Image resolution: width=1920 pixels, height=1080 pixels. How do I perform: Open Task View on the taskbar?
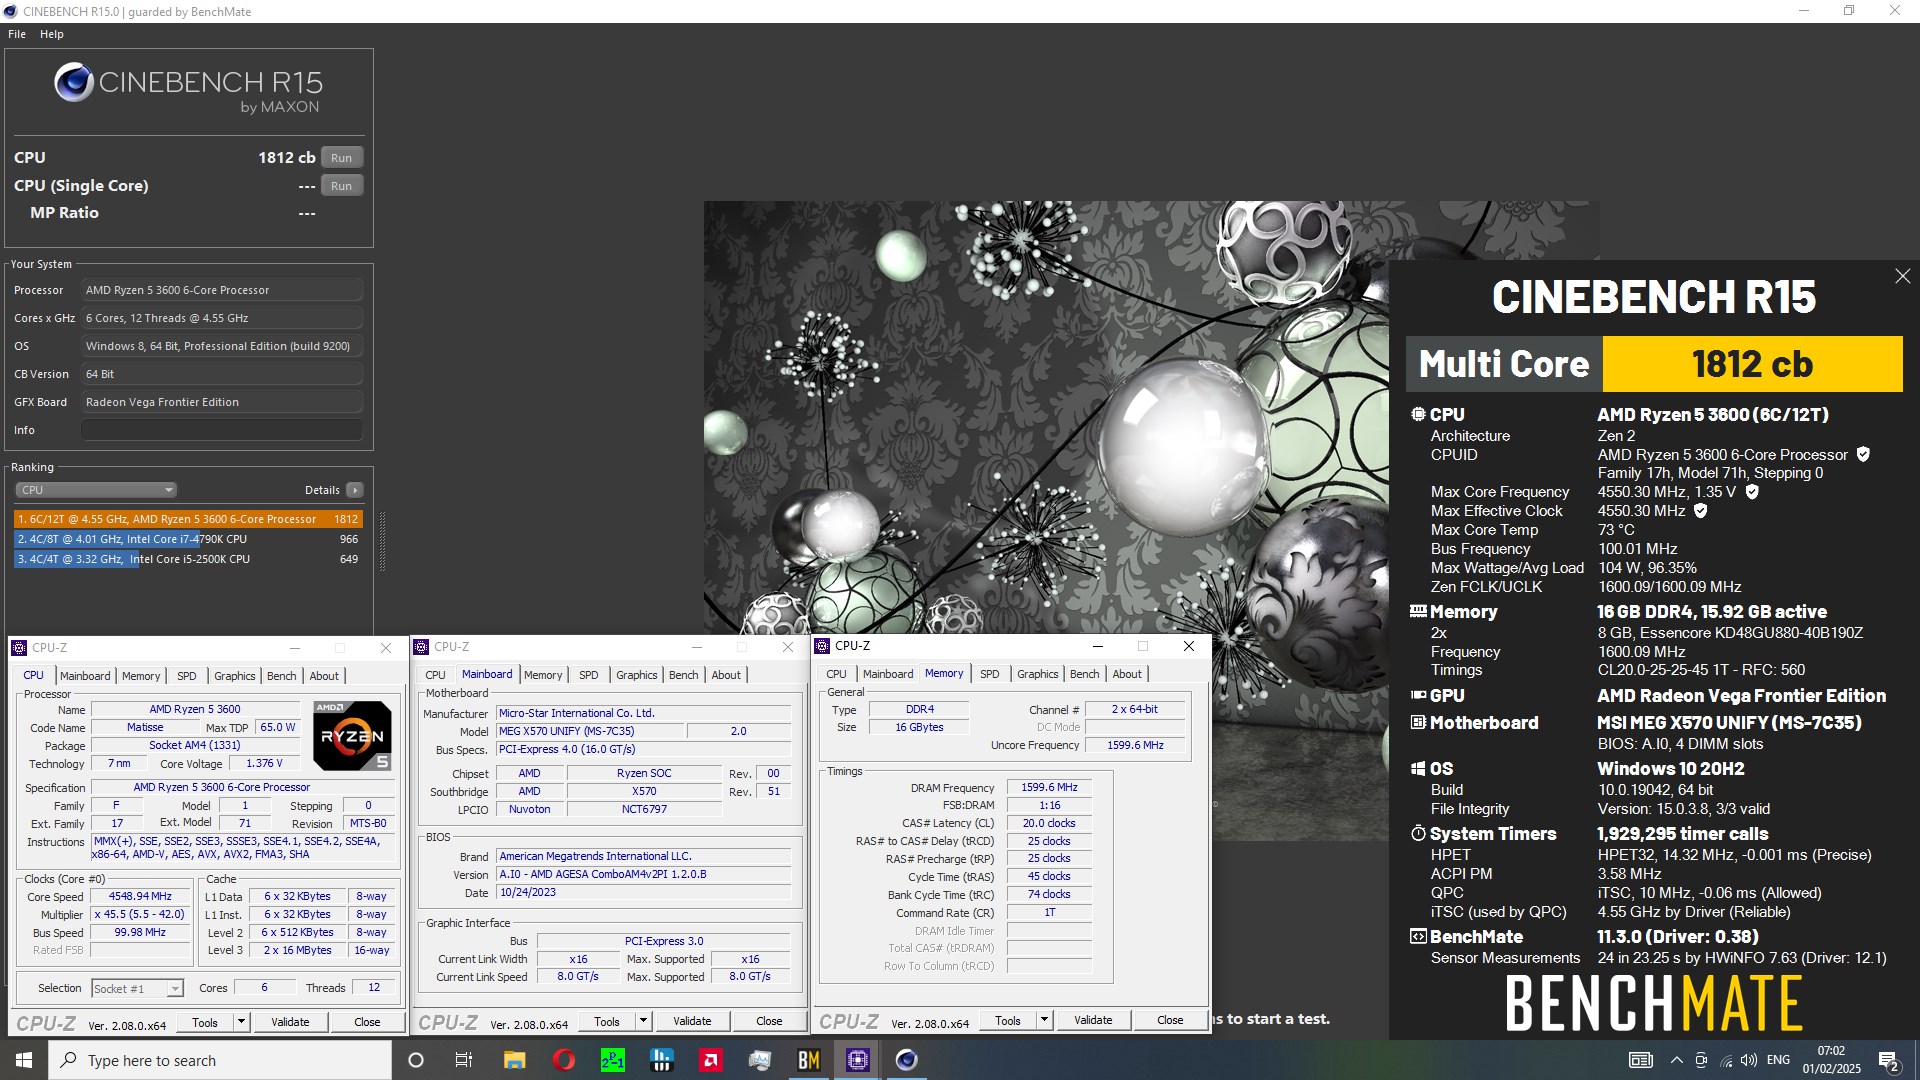point(464,1060)
